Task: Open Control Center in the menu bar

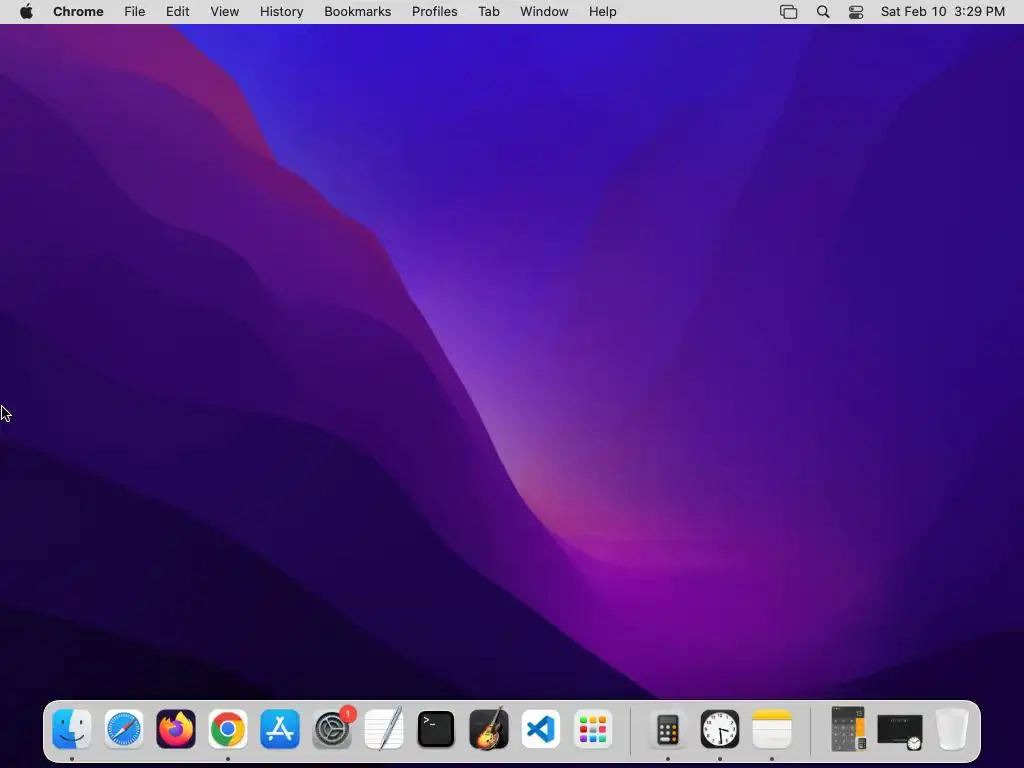Action: coord(856,12)
